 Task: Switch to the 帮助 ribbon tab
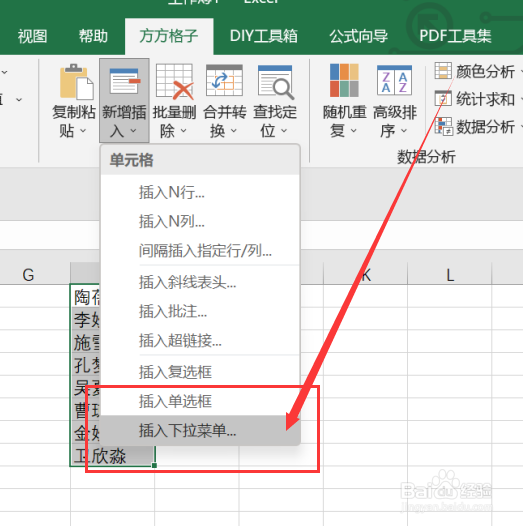tap(93, 36)
